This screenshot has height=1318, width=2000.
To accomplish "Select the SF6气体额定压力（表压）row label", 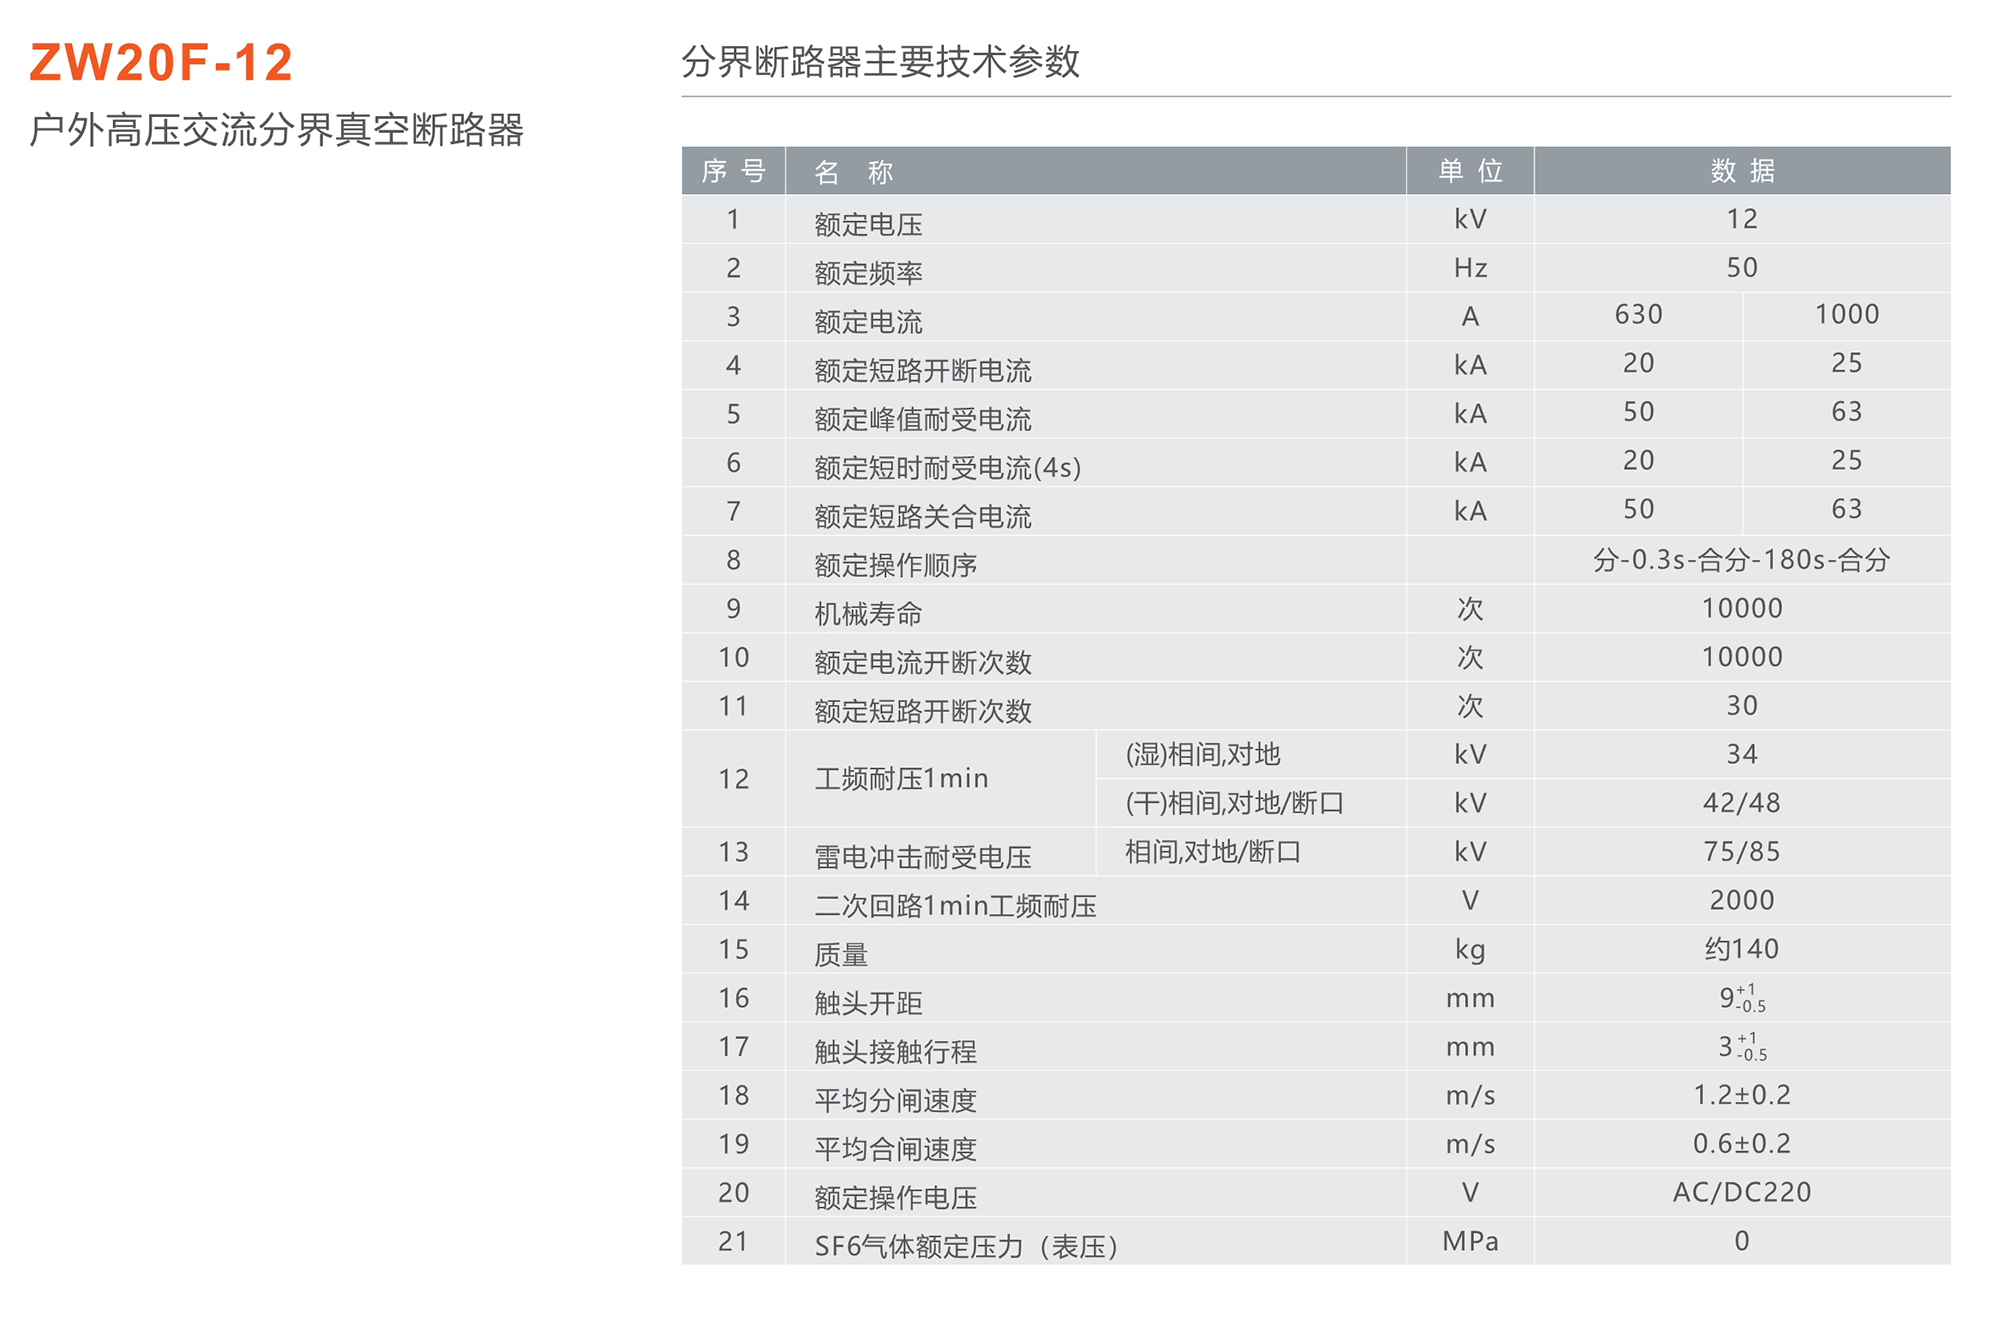I will (x=968, y=1243).
